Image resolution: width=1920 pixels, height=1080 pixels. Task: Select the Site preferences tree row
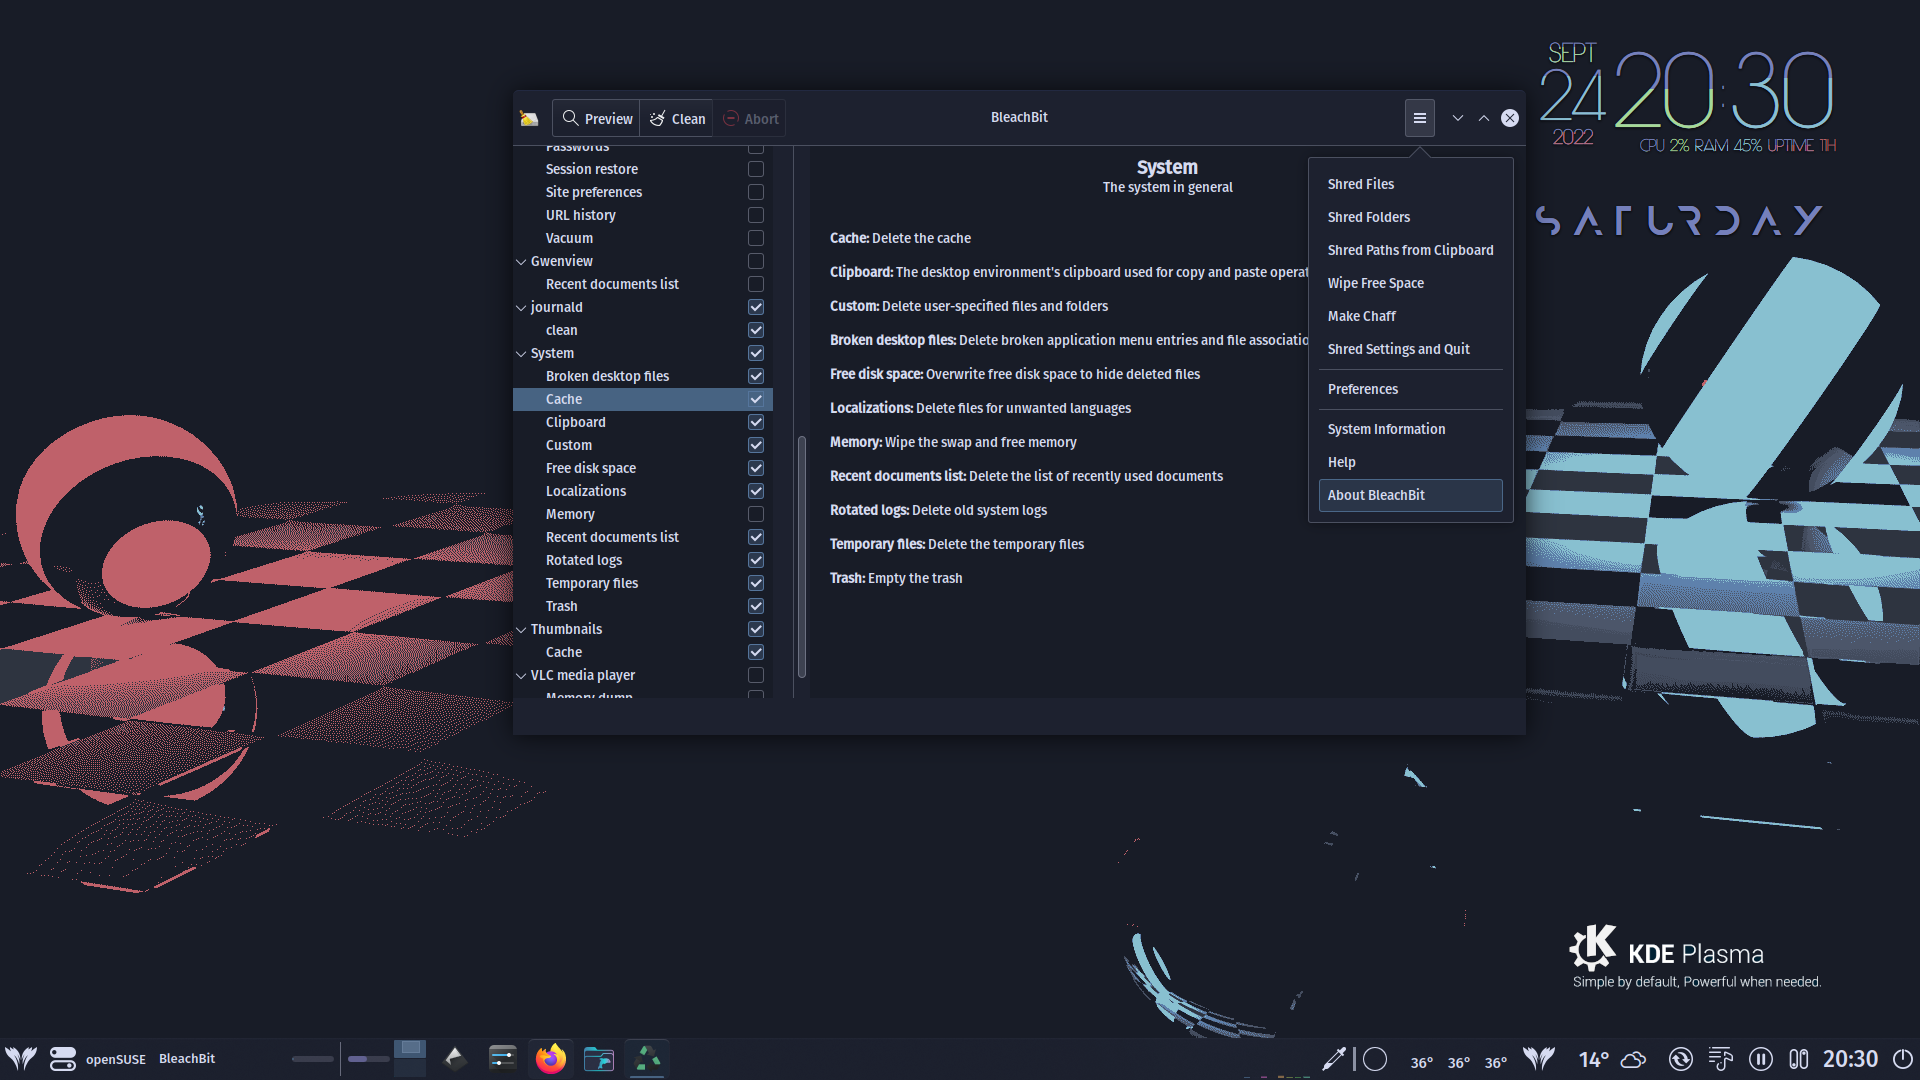coord(643,192)
